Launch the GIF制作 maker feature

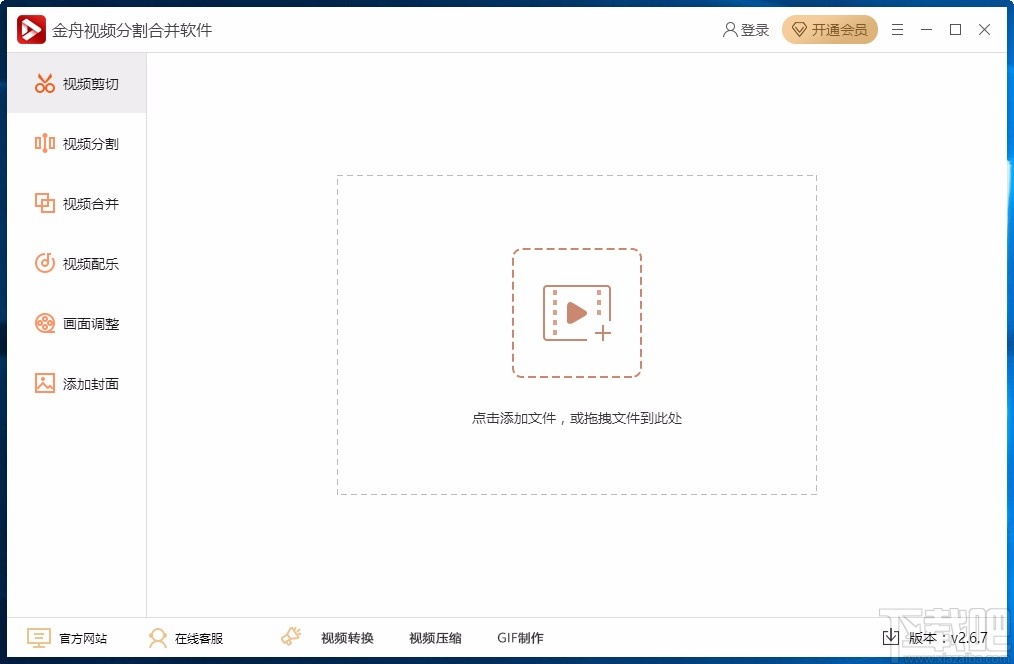(x=520, y=637)
